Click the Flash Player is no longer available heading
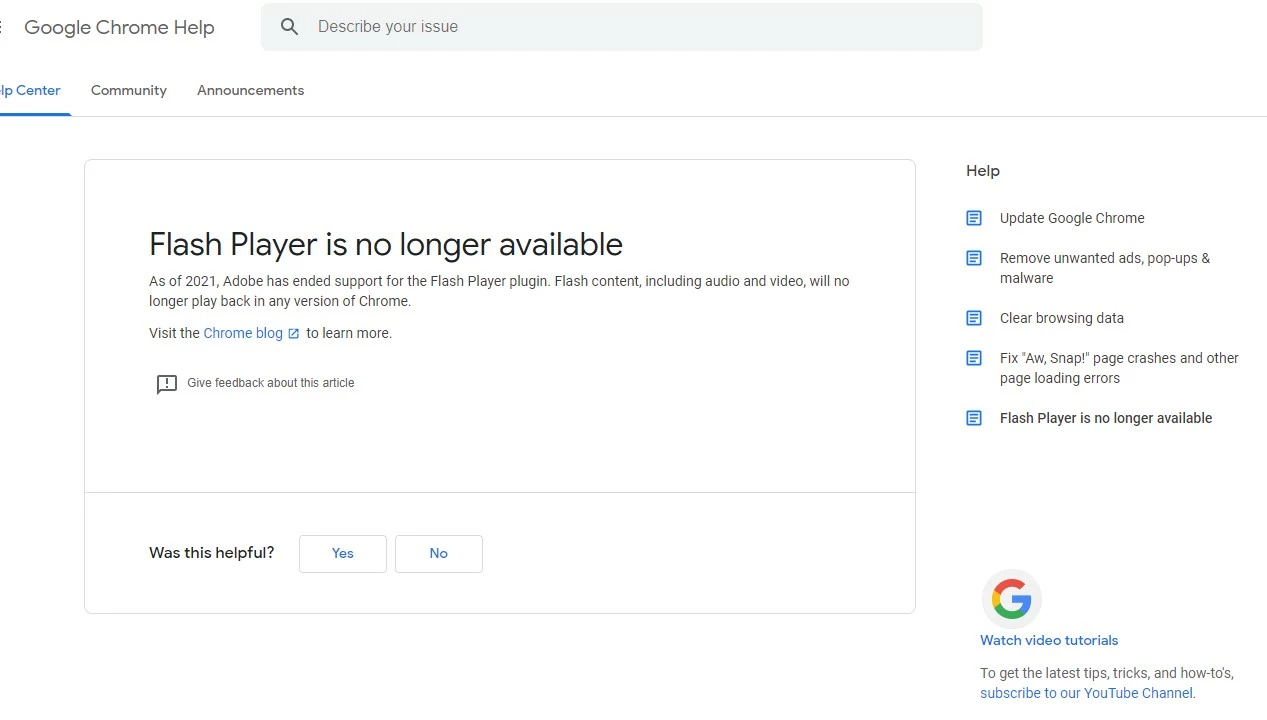This screenshot has width=1267, height=720. (x=386, y=244)
